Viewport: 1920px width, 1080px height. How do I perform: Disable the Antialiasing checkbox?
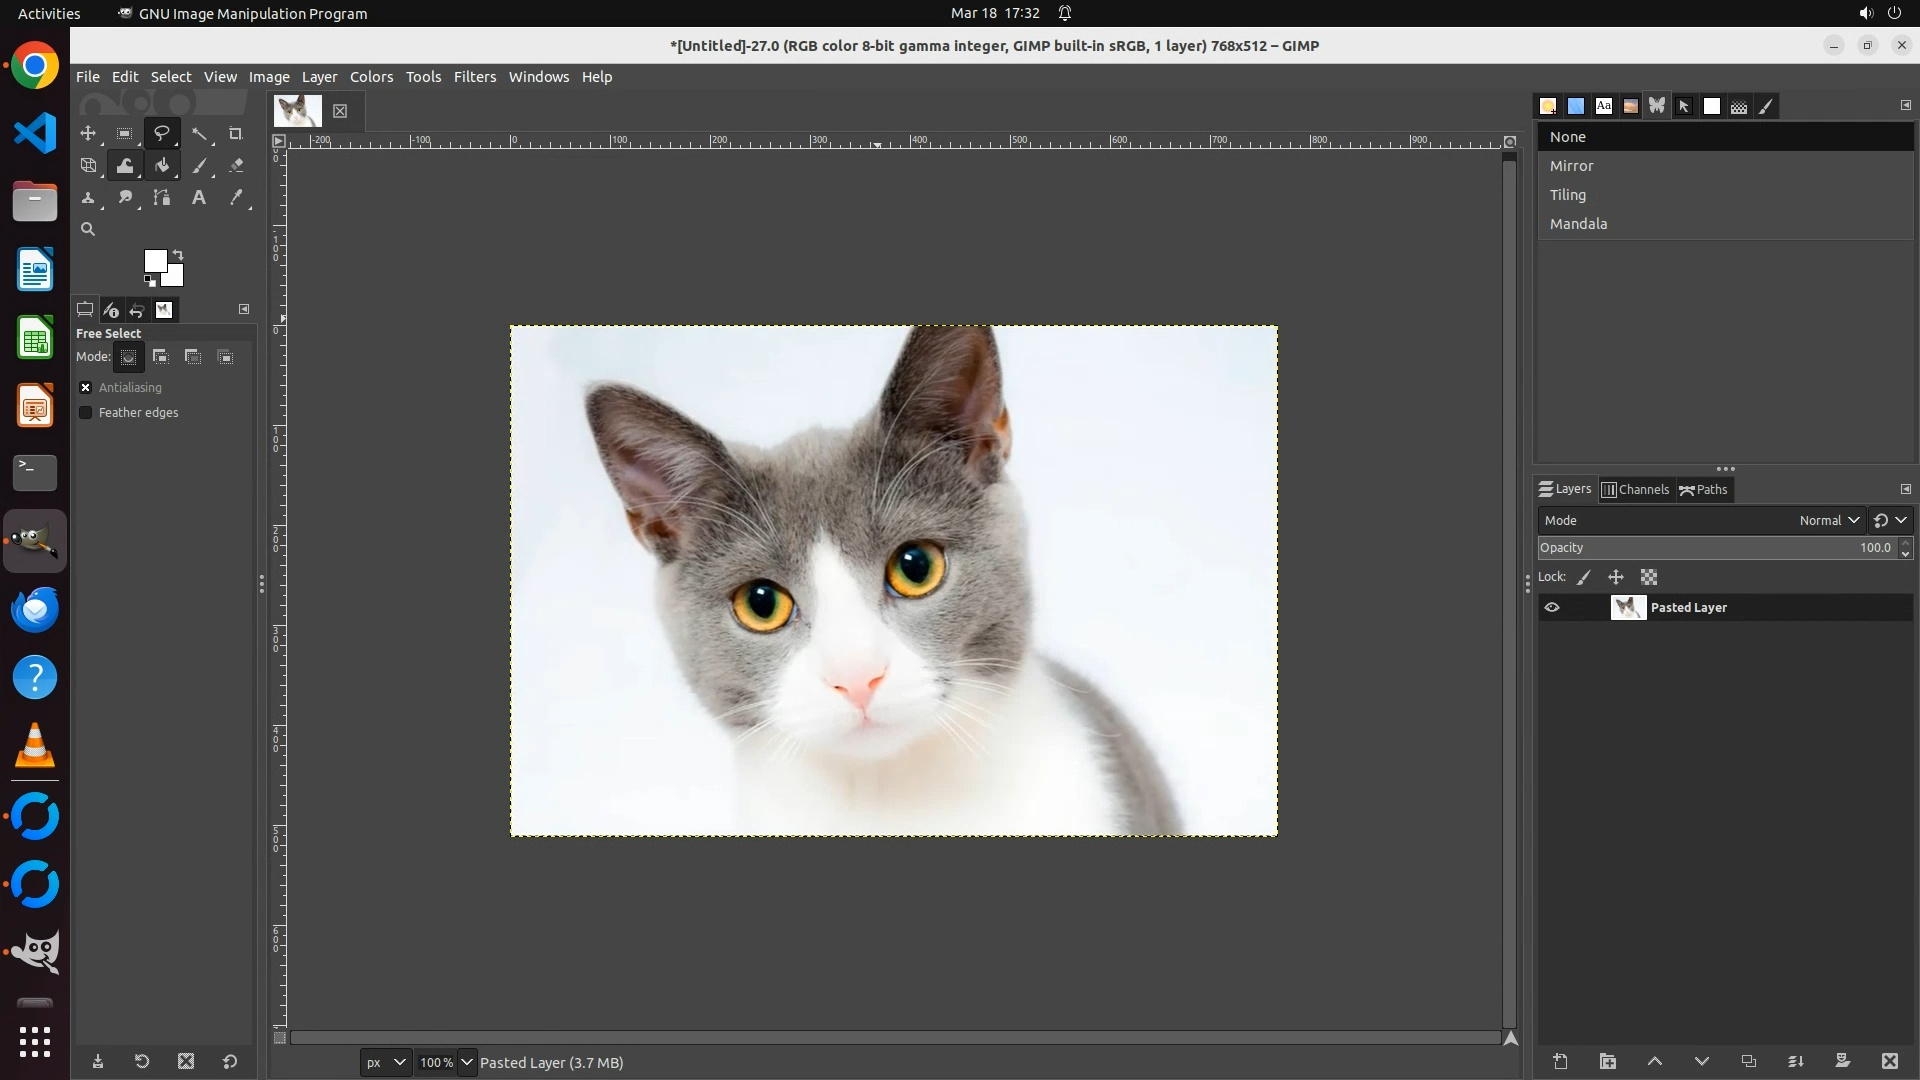coord(86,387)
